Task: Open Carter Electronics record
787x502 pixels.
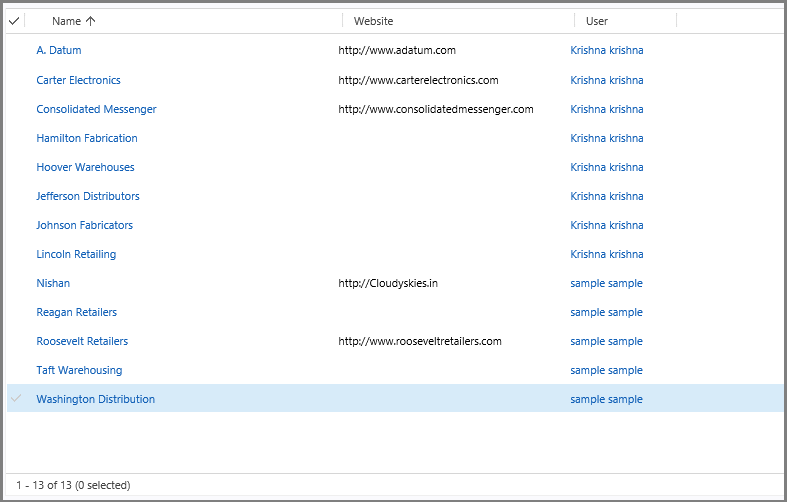Action: (x=78, y=80)
